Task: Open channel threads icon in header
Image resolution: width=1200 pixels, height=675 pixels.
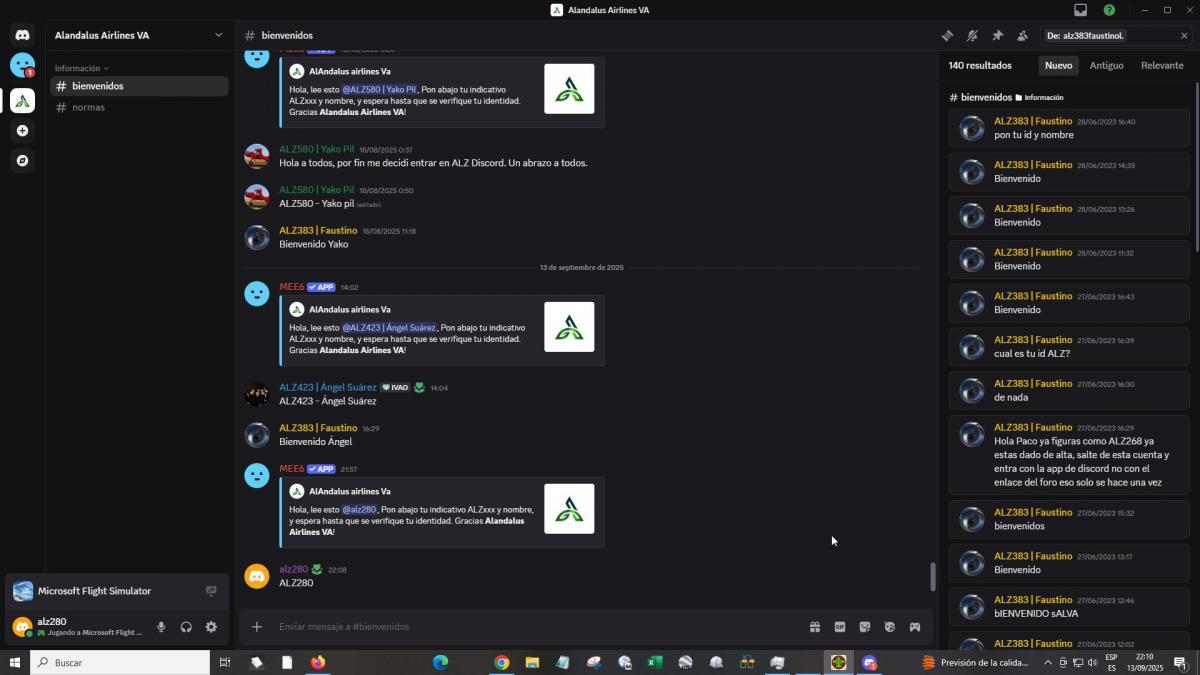Action: pyautogui.click(x=947, y=35)
